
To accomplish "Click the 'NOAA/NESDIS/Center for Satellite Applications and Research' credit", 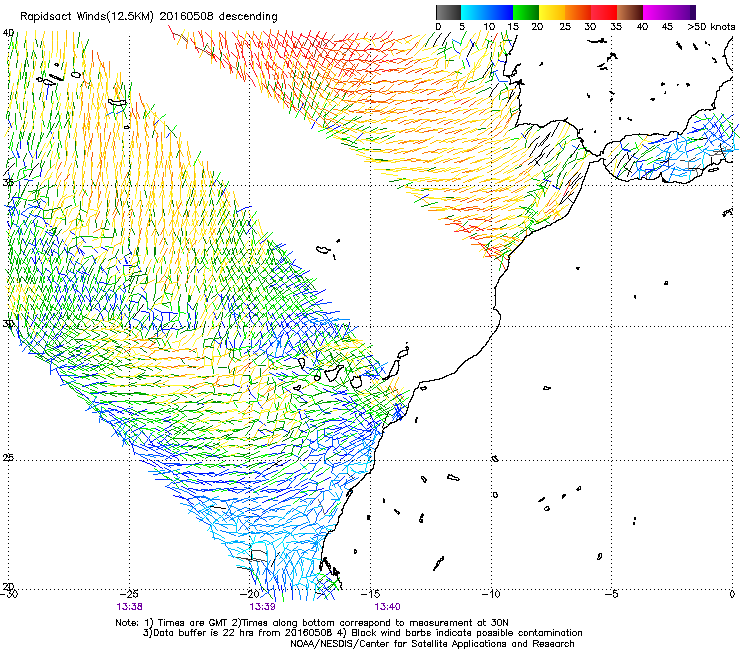I will pyautogui.click(x=432, y=644).
